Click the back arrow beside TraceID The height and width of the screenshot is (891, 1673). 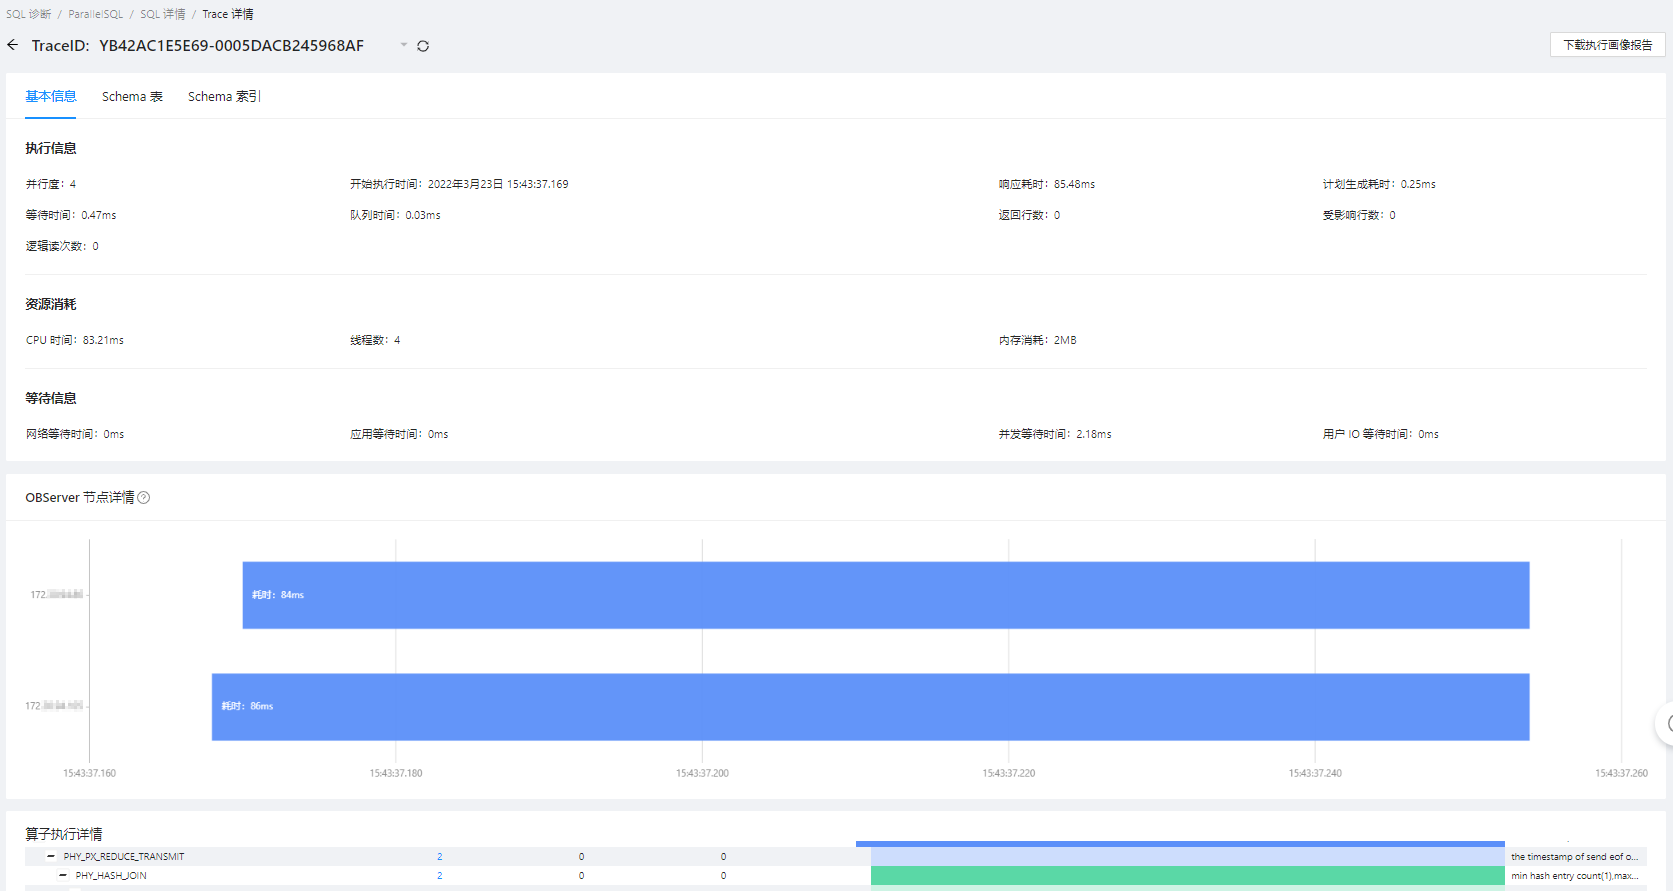point(12,45)
